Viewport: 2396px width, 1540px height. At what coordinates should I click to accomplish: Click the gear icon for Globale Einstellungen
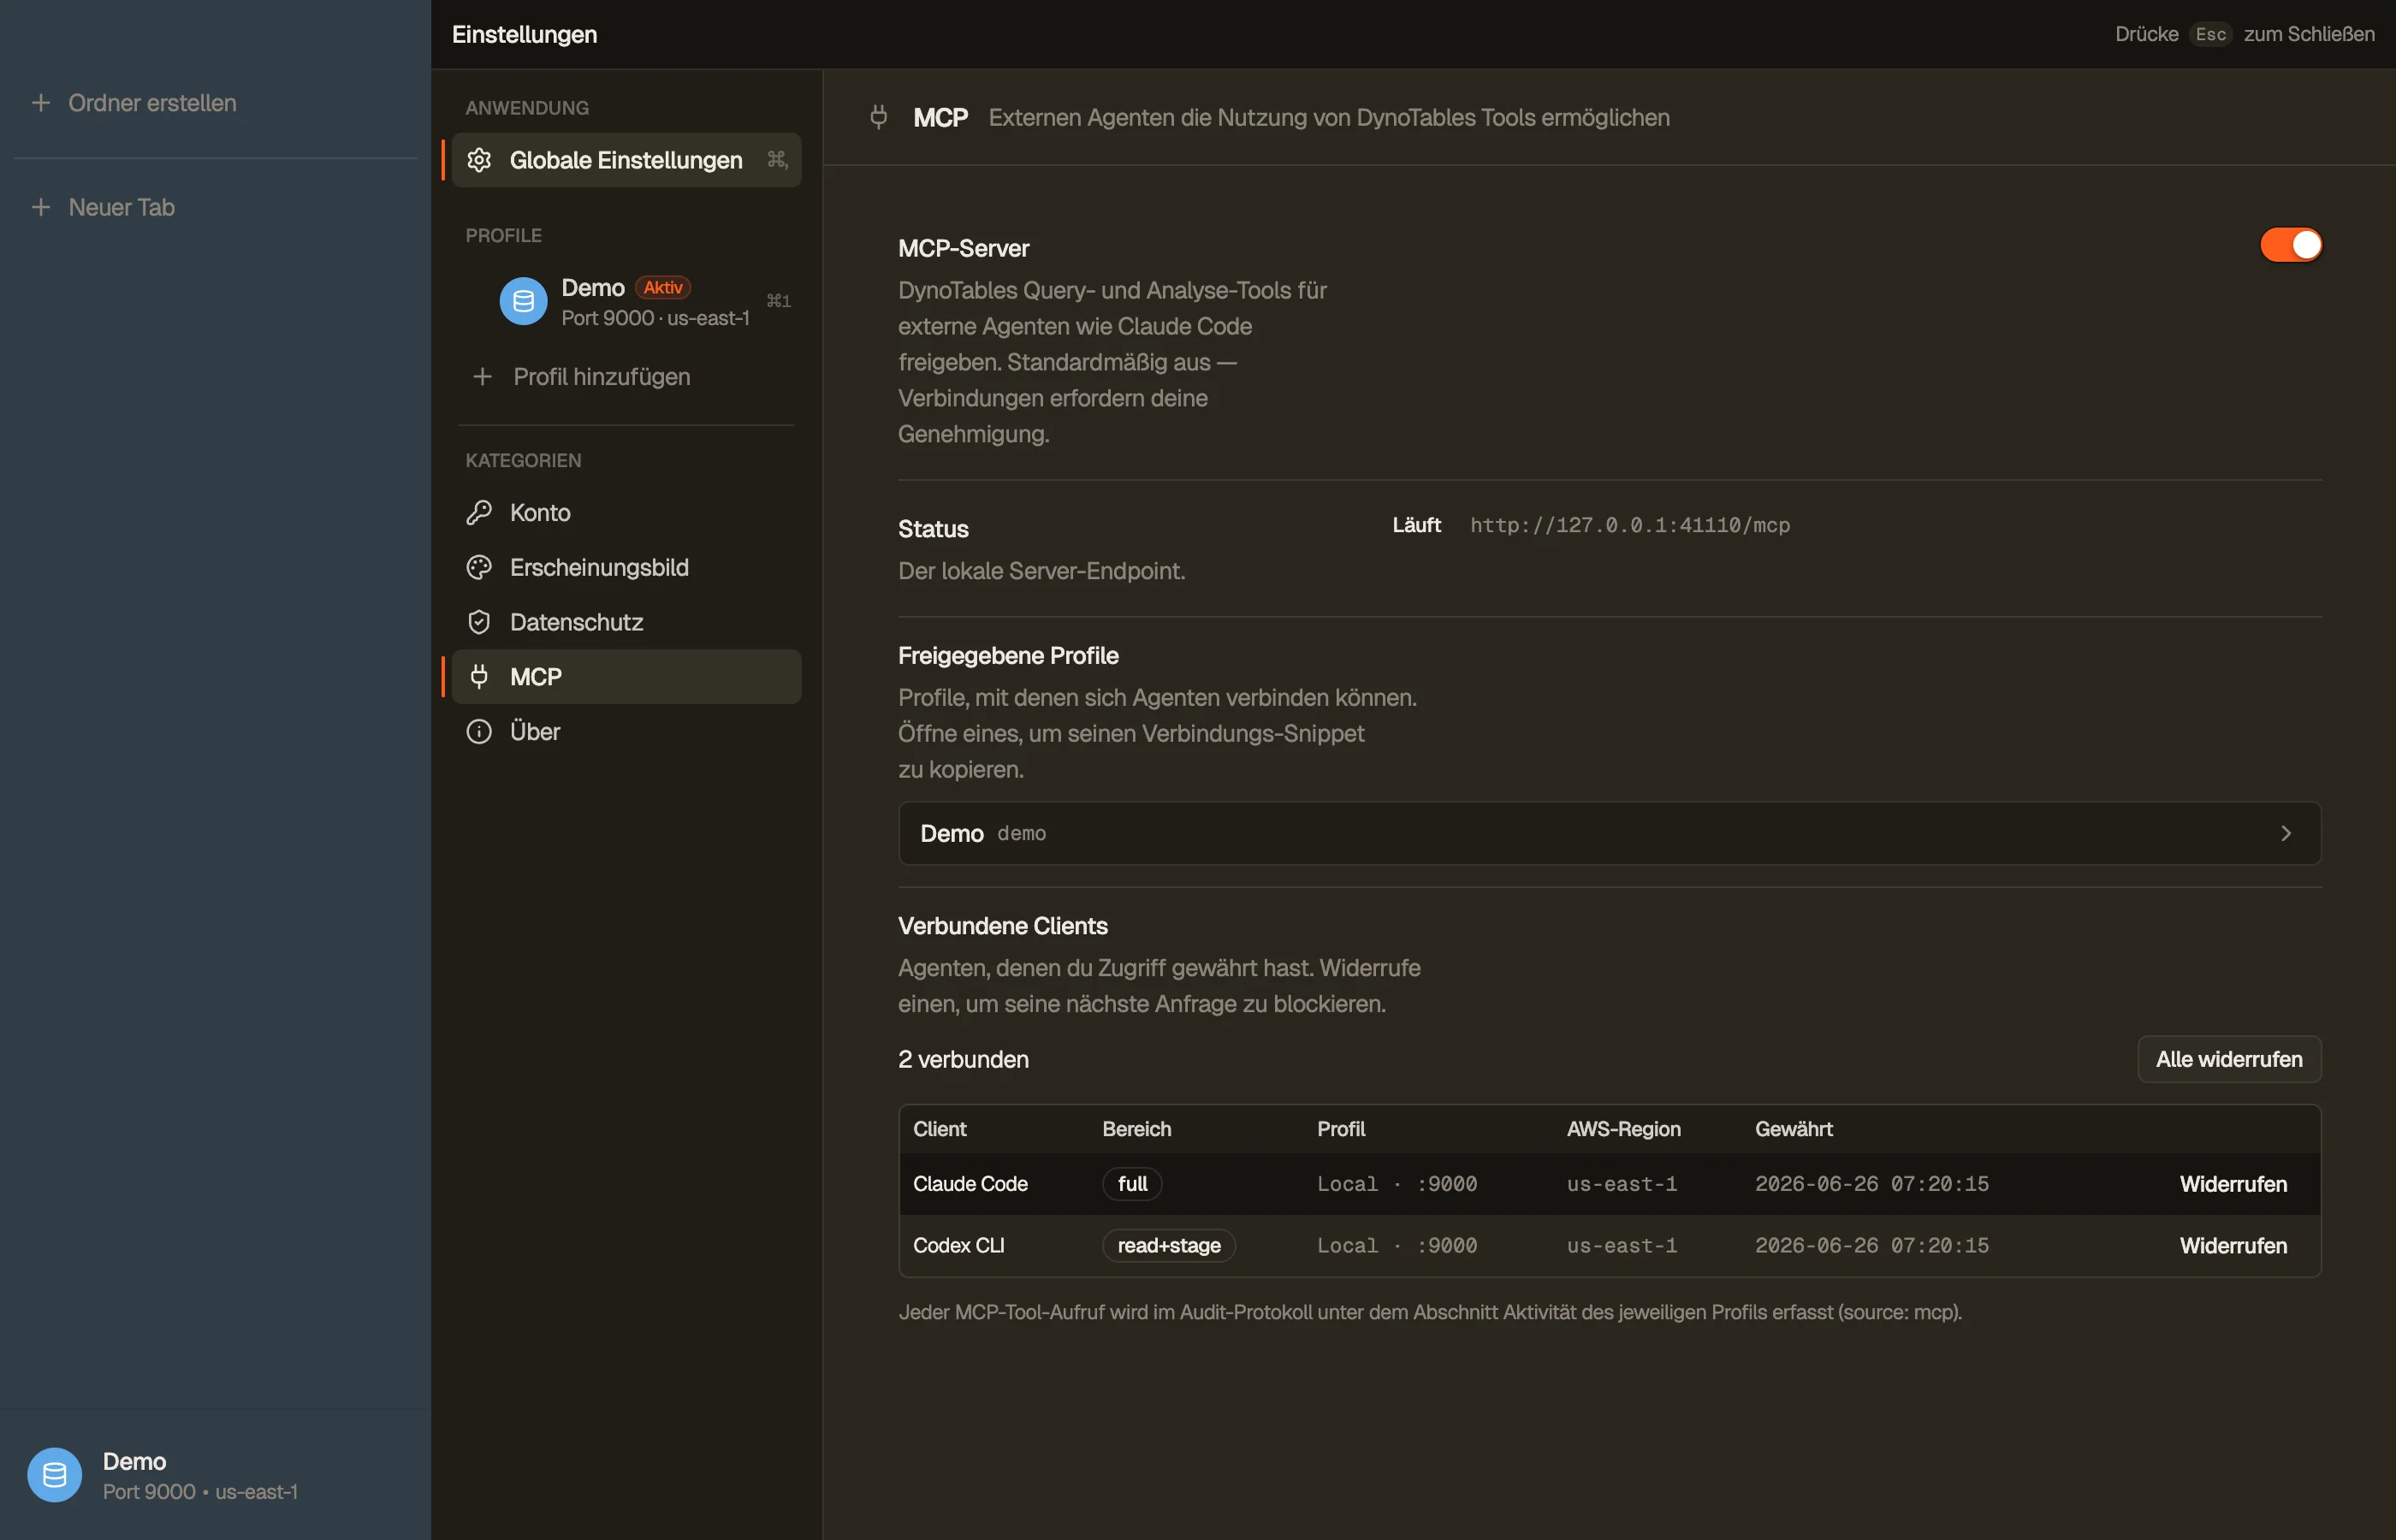479,160
